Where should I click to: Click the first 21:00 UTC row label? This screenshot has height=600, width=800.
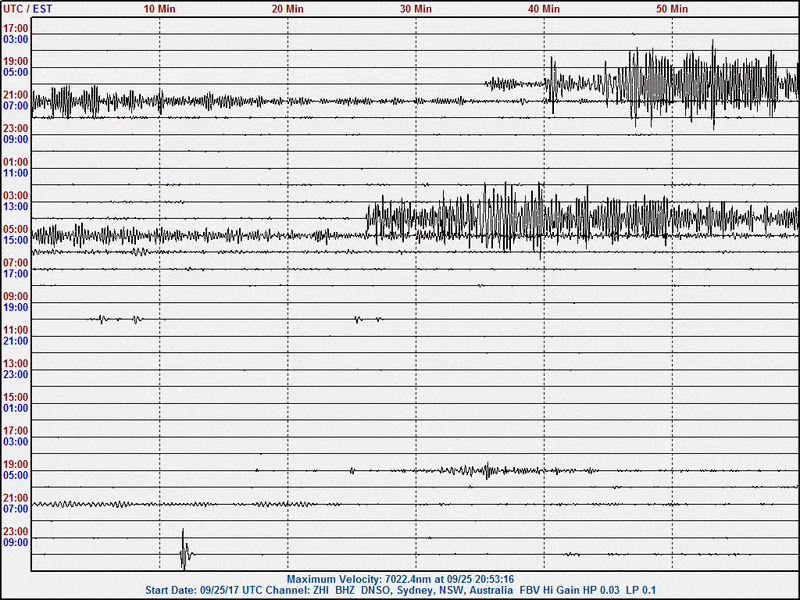tap(16, 95)
